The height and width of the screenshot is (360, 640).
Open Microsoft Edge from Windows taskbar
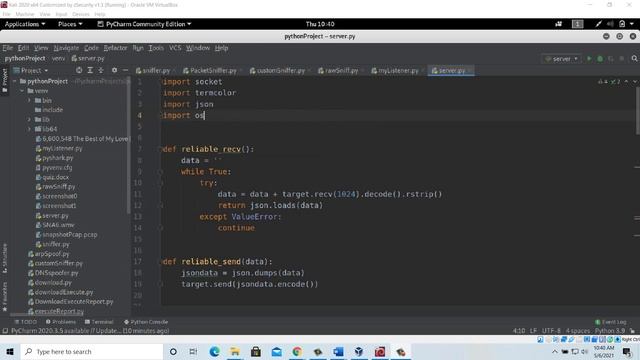[214, 351]
